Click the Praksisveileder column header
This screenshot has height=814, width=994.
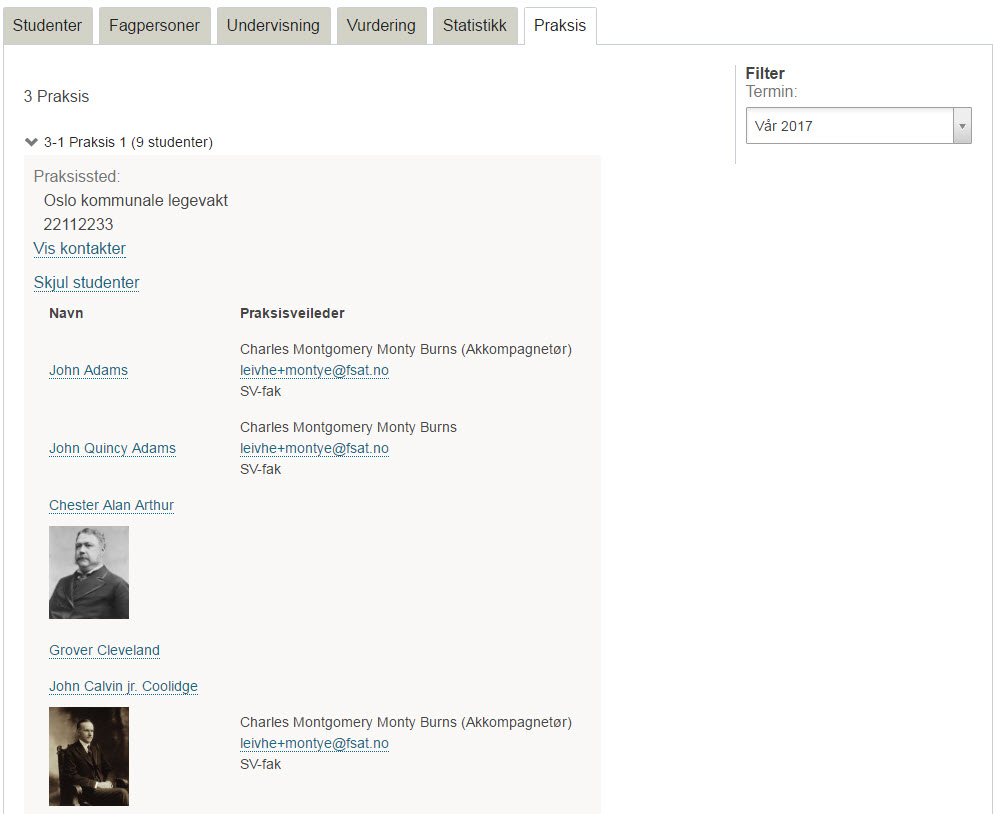[292, 313]
